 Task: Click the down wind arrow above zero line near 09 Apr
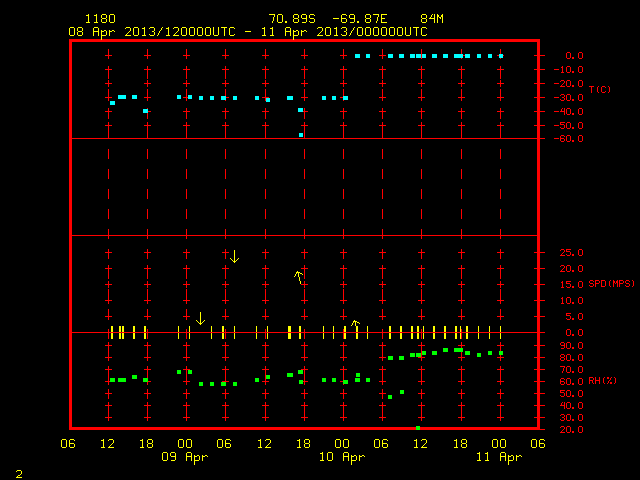200,318
